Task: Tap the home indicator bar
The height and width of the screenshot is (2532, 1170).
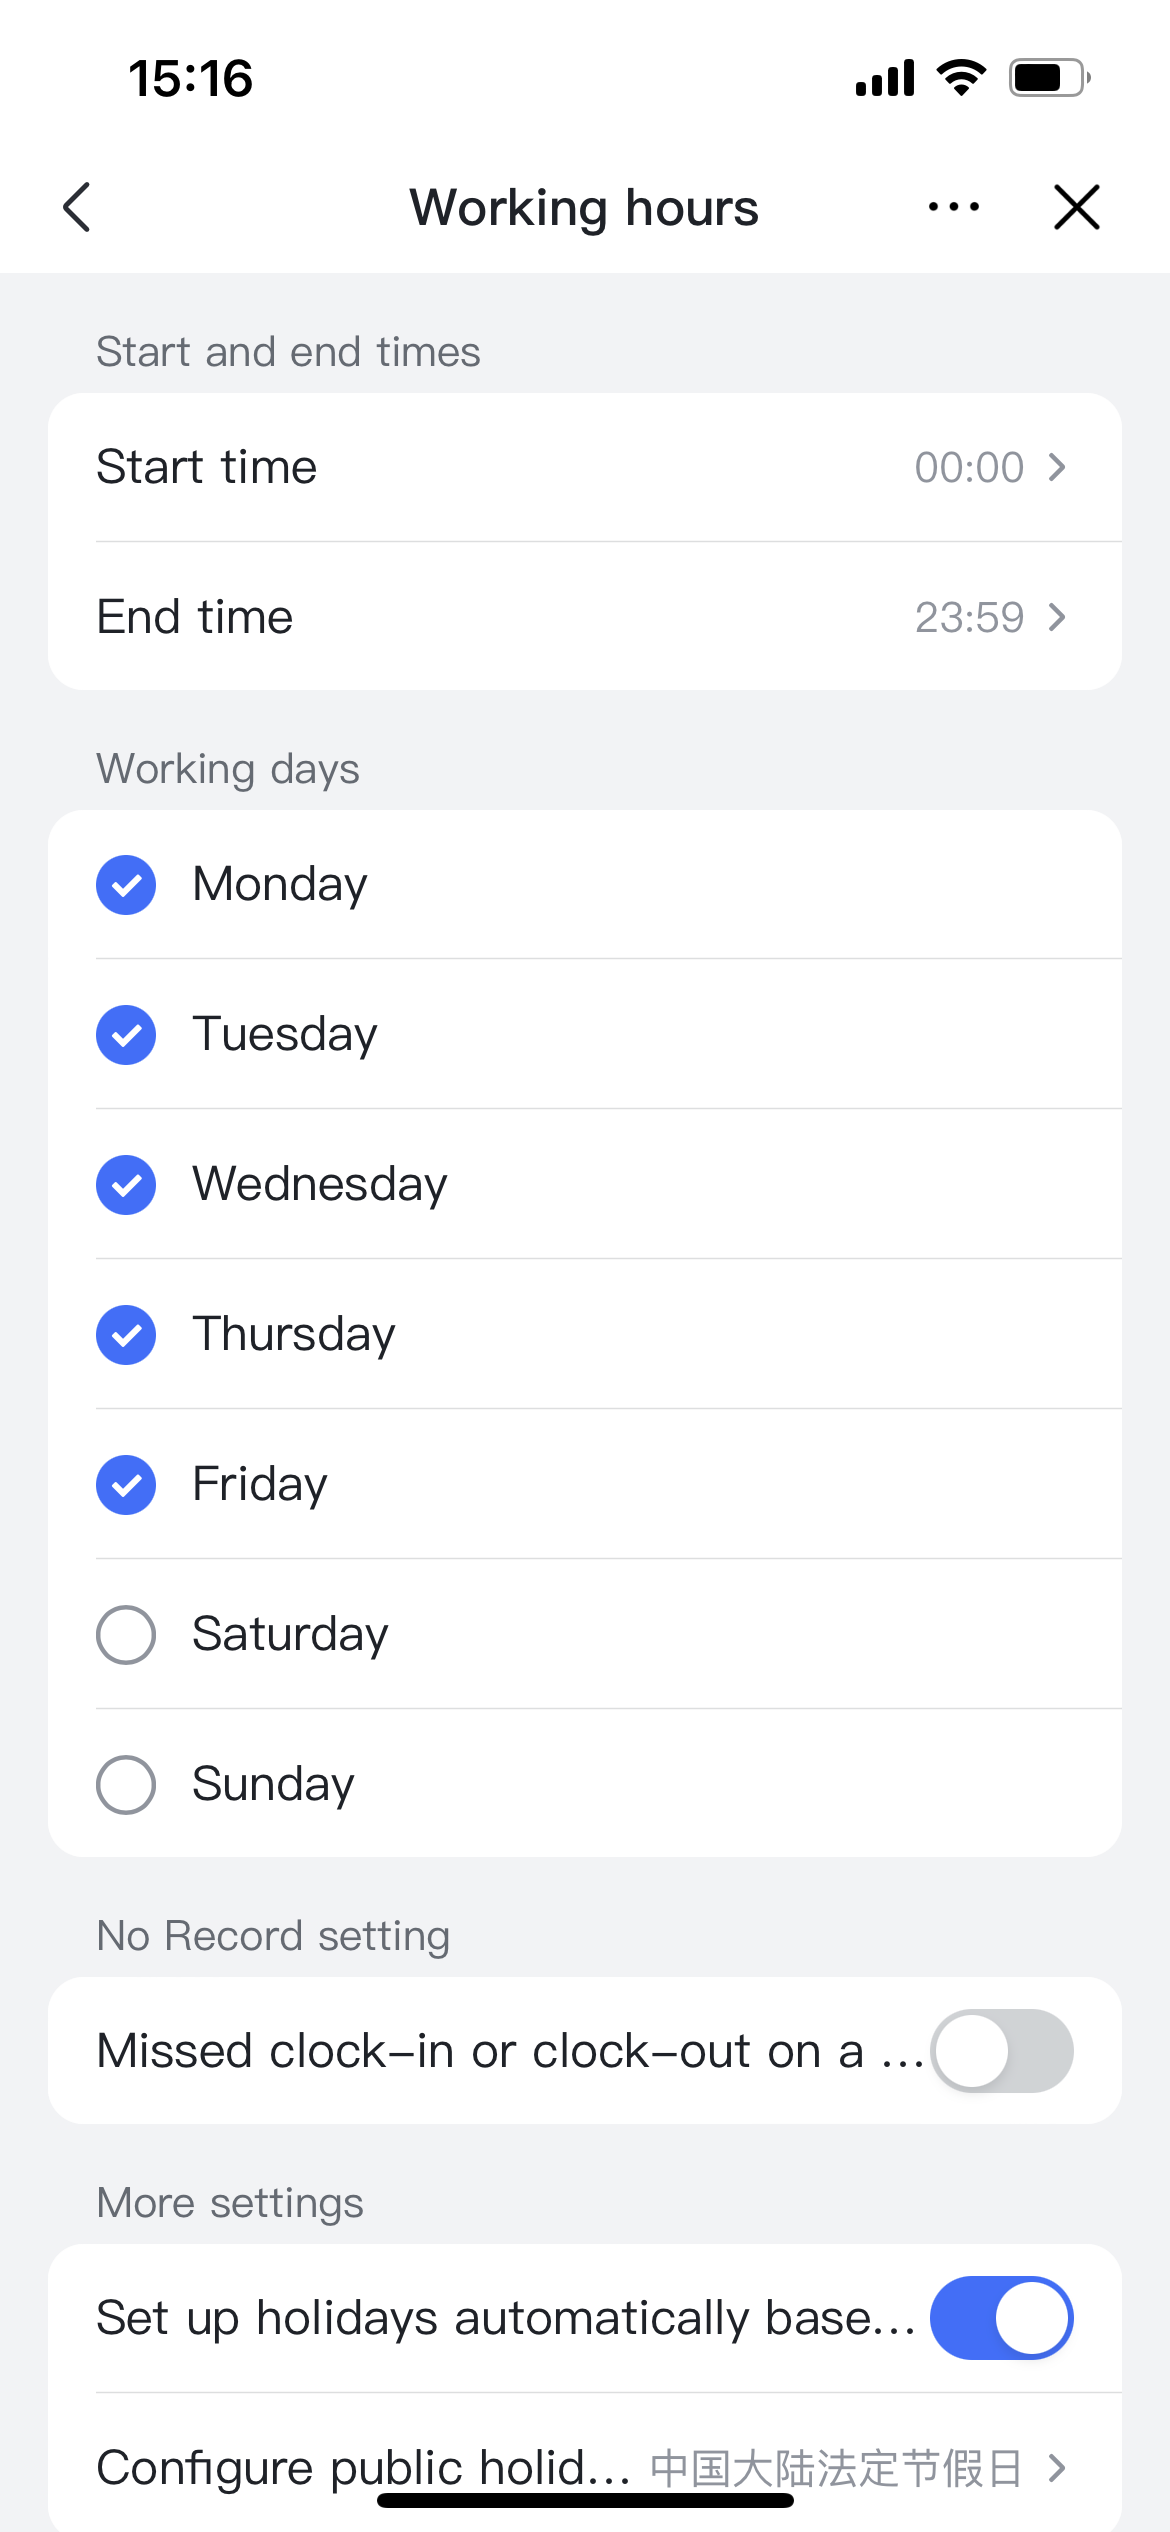Action: click(585, 2501)
